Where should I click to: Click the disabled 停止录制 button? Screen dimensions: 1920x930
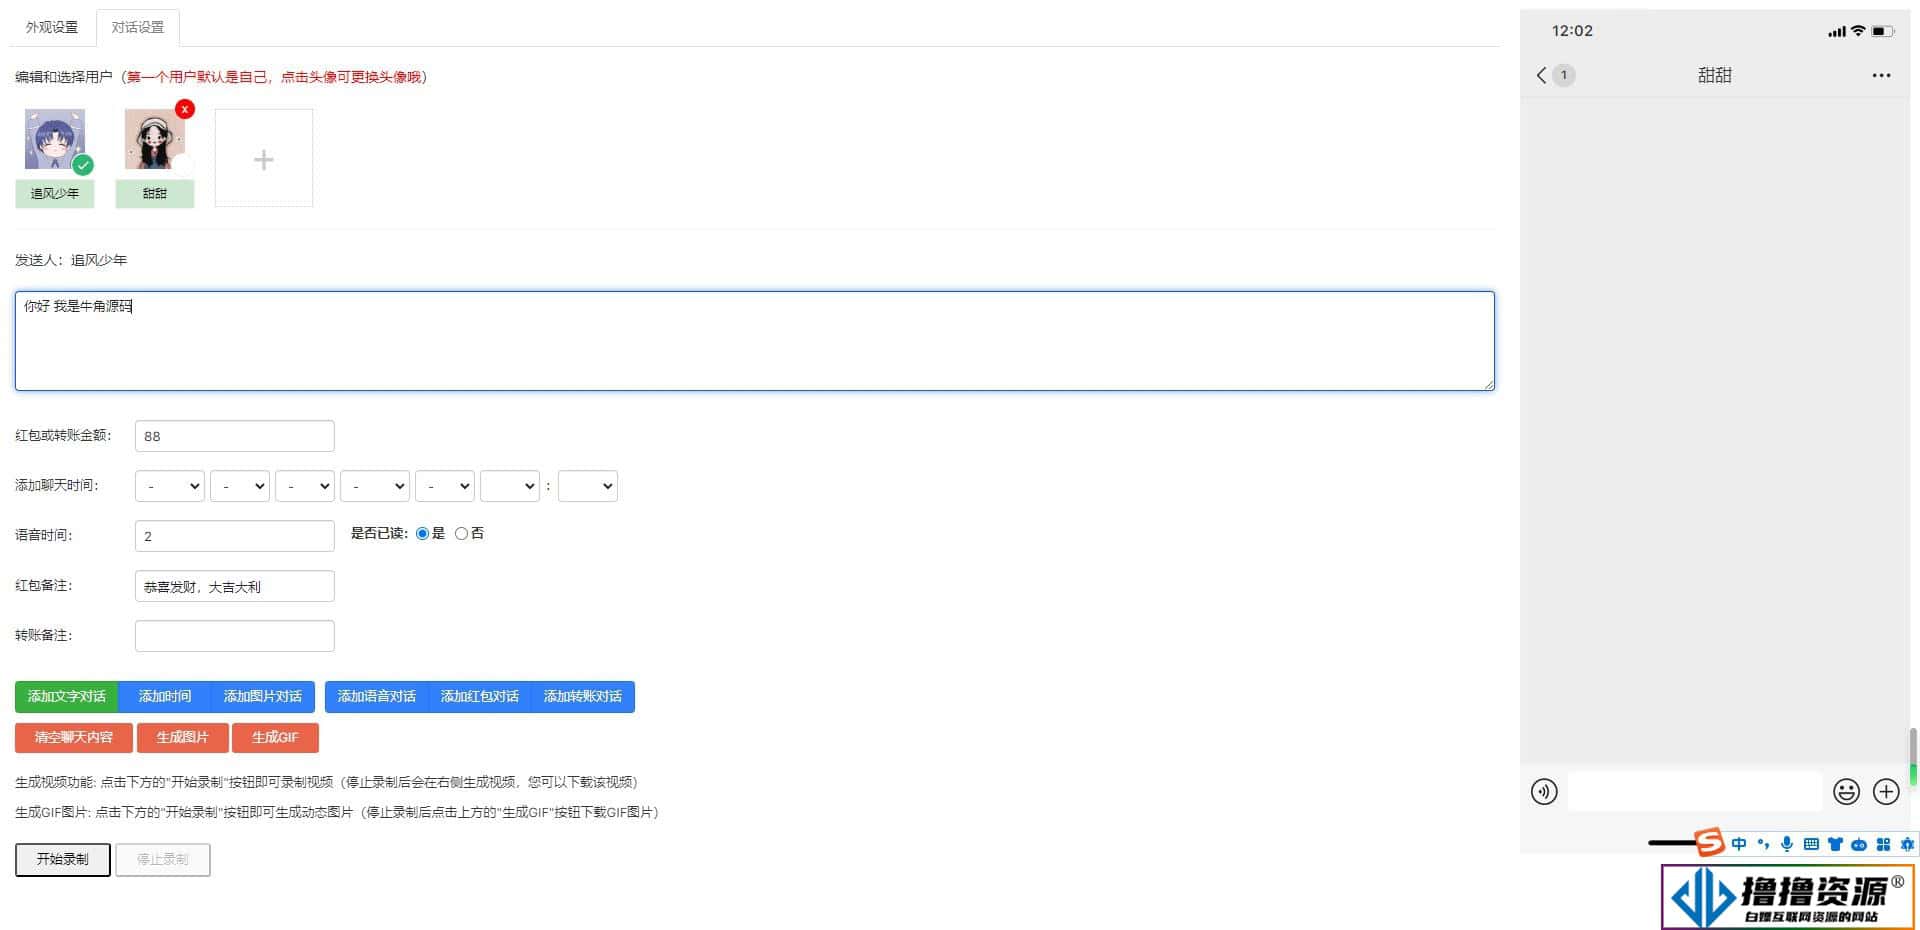tap(163, 860)
